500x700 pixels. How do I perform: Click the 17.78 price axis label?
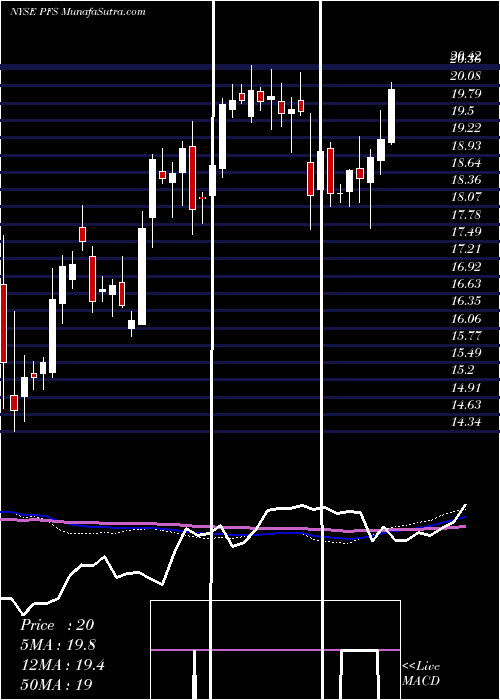[x=466, y=214]
